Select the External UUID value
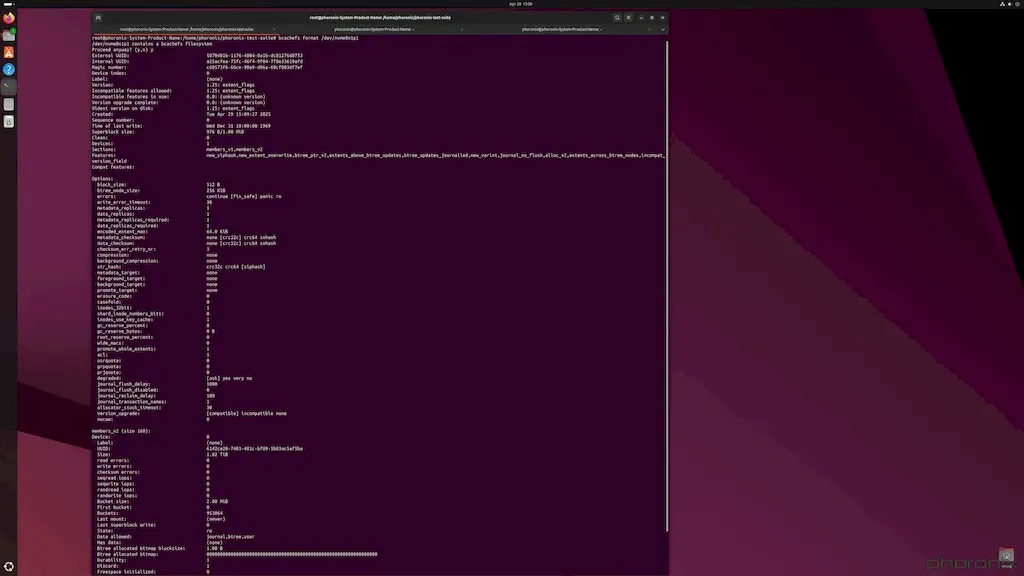The width and height of the screenshot is (1024, 576). [x=254, y=56]
